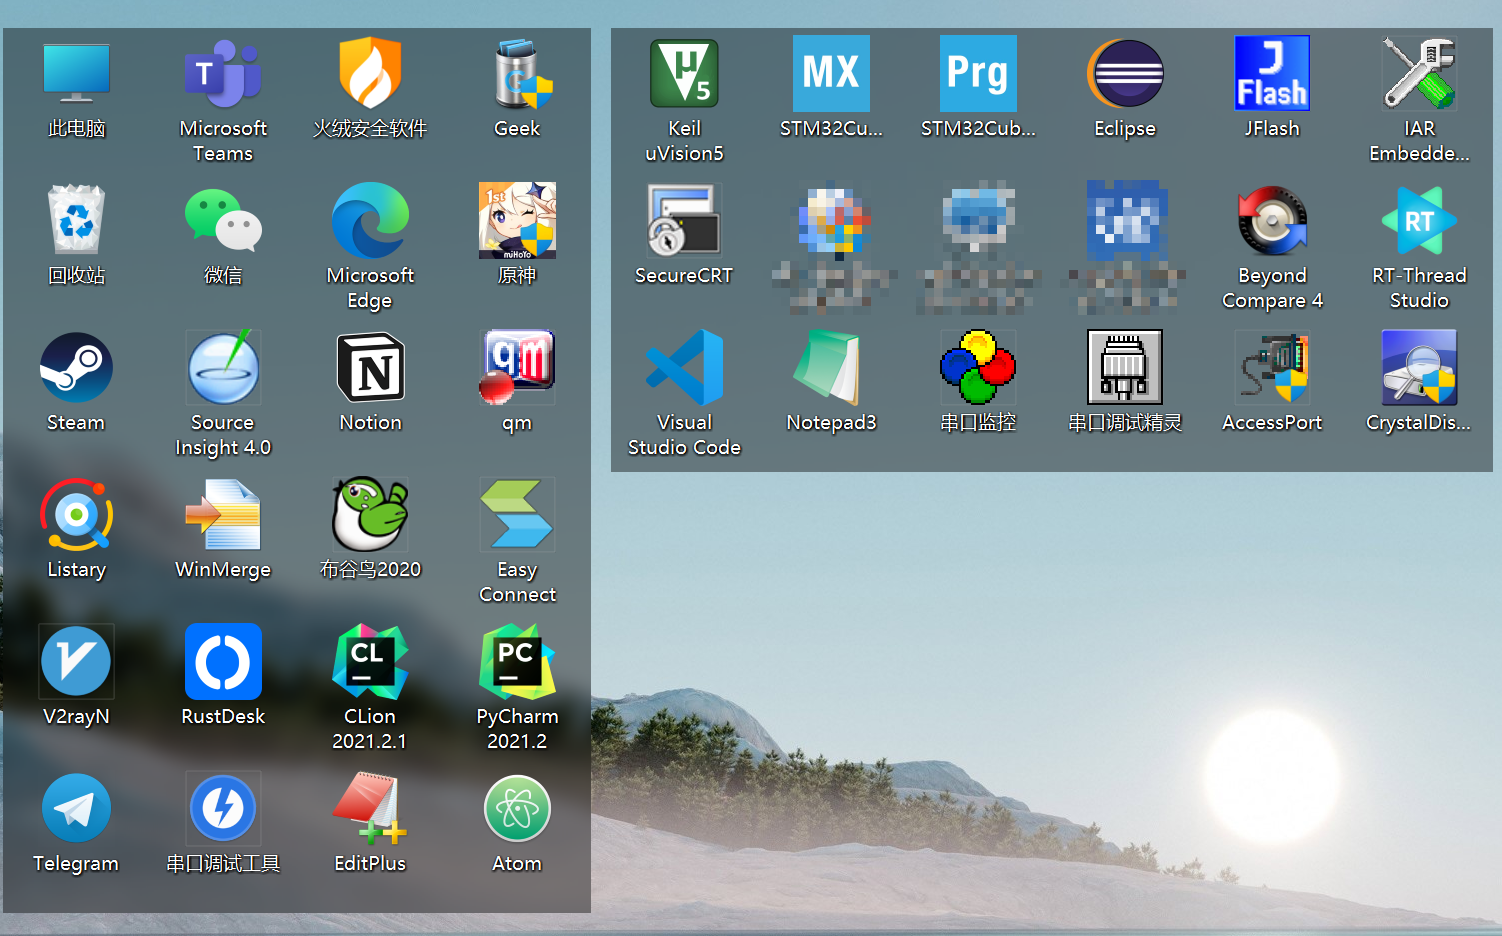Open the 回收站 recycle bin
The image size is (1502, 936).
click(x=76, y=221)
